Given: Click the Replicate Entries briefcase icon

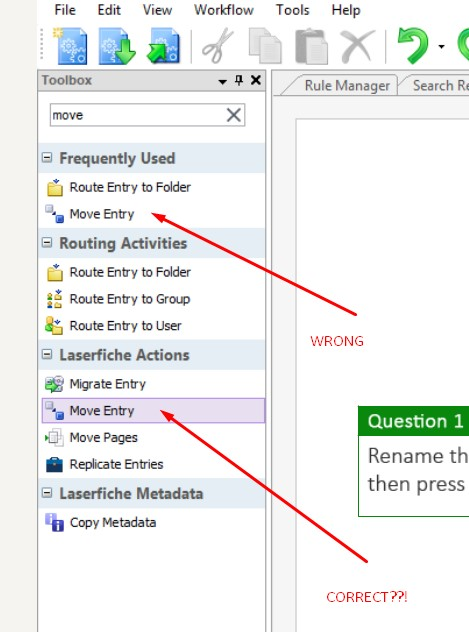Looking at the screenshot, I should coord(54,464).
